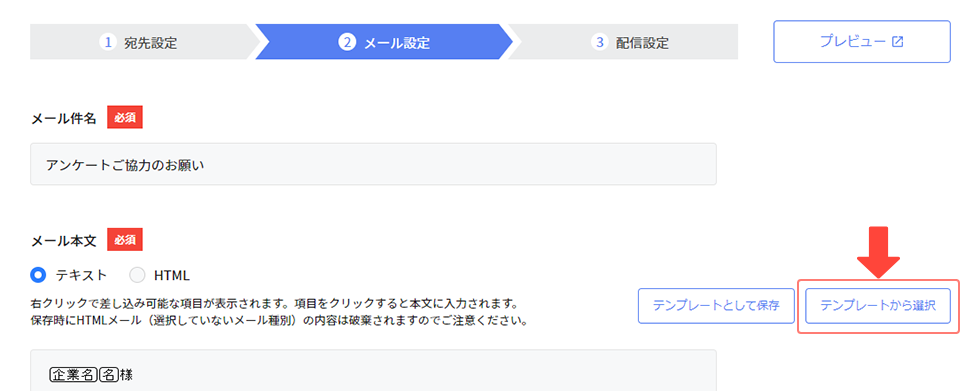Focus the メール件名 subject input field
The height and width of the screenshot is (391, 980).
[x=373, y=164]
